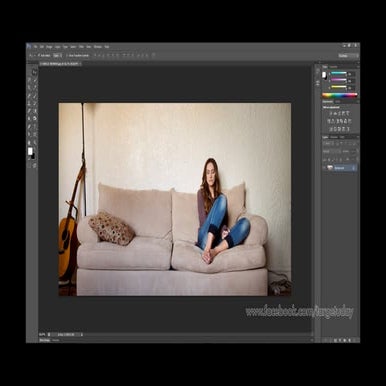Open the Color panel flyout menu

[358, 66]
